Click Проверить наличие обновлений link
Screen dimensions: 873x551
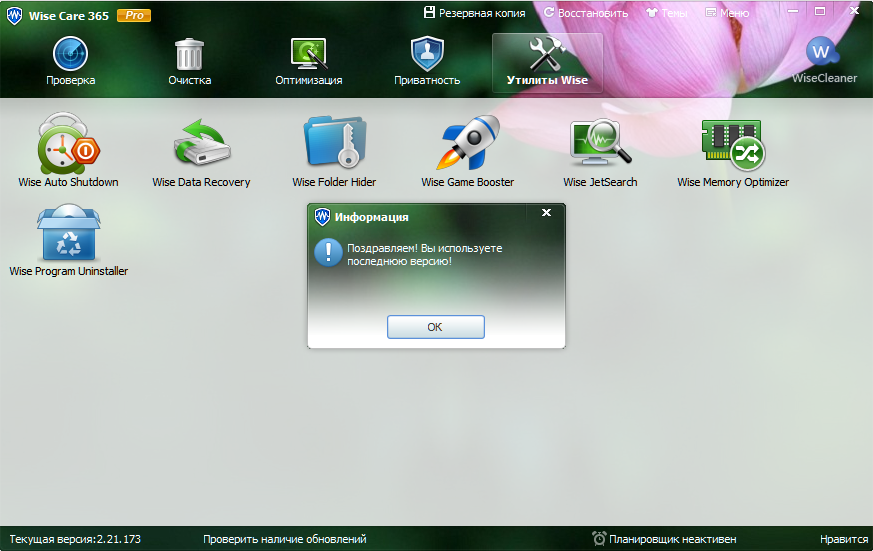pyautogui.click(x=285, y=539)
